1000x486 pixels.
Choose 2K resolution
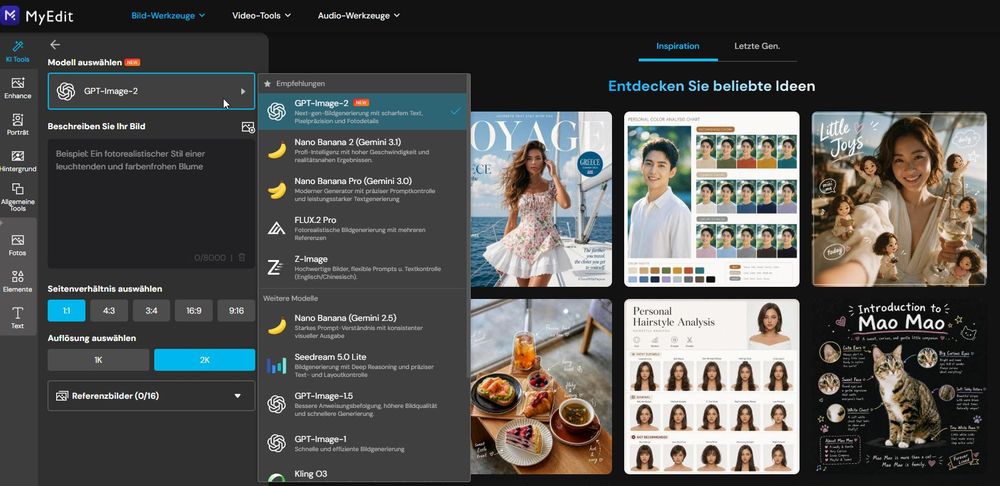[205, 360]
